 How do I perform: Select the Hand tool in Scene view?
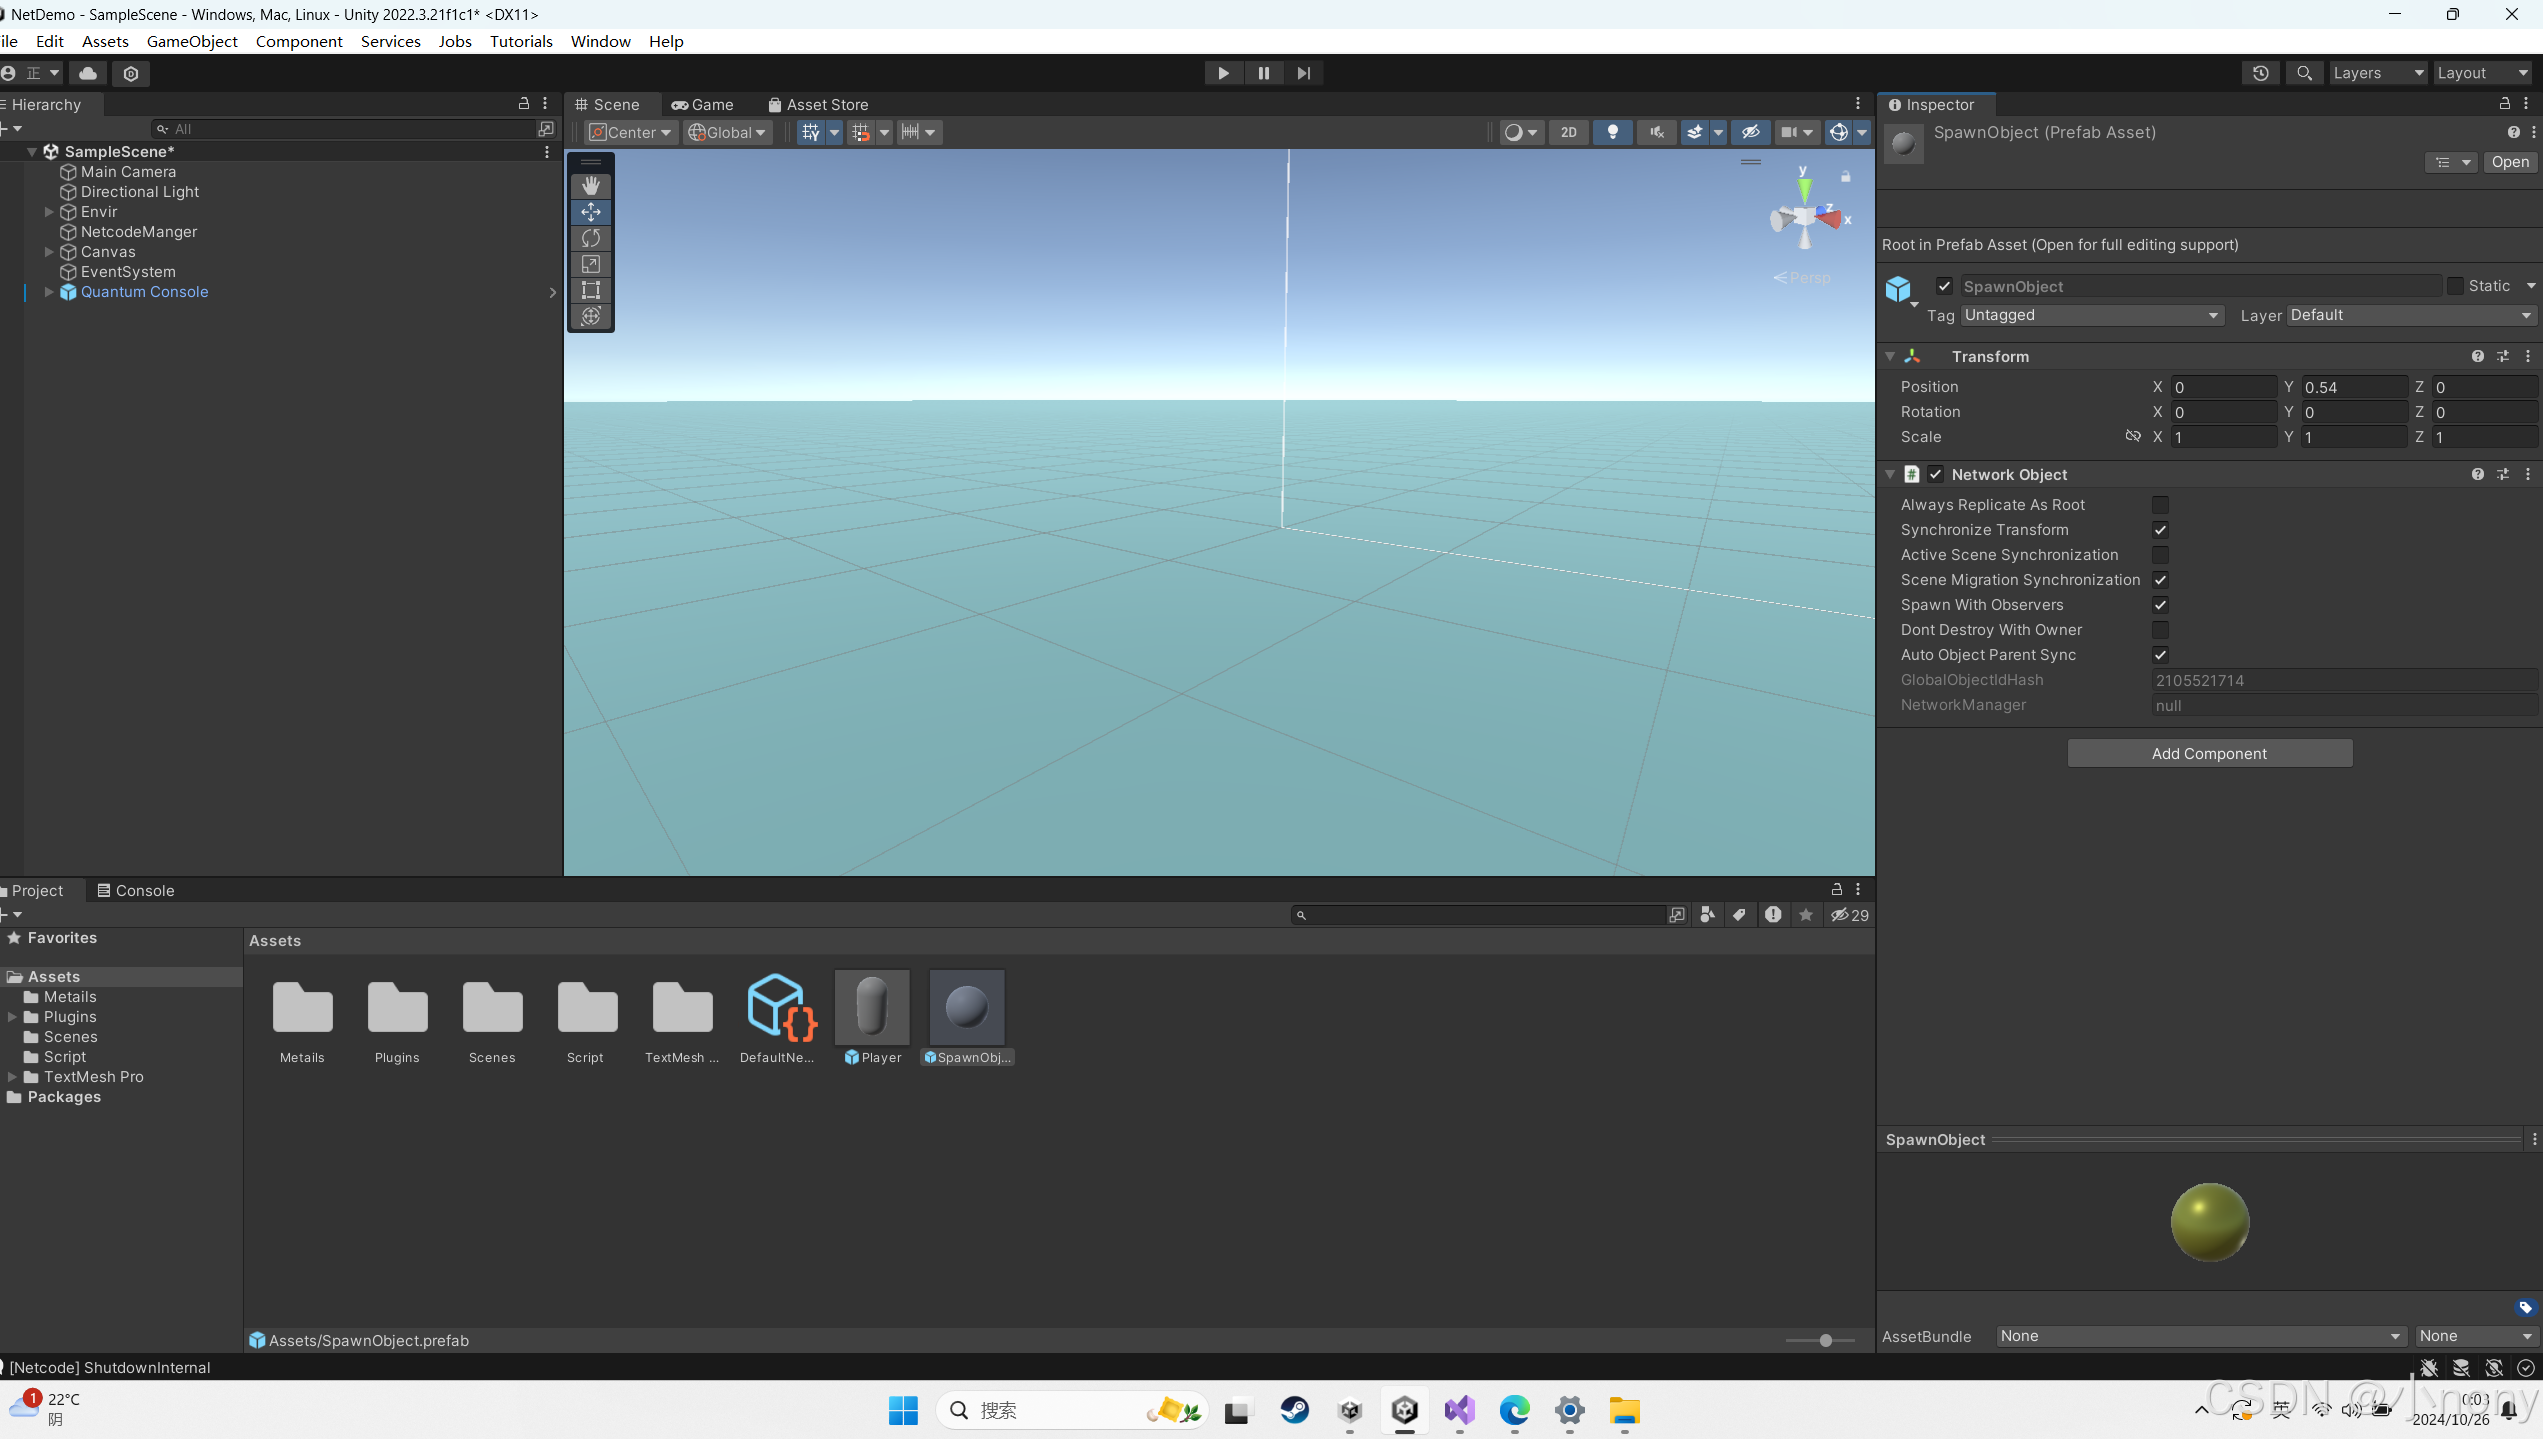point(590,185)
